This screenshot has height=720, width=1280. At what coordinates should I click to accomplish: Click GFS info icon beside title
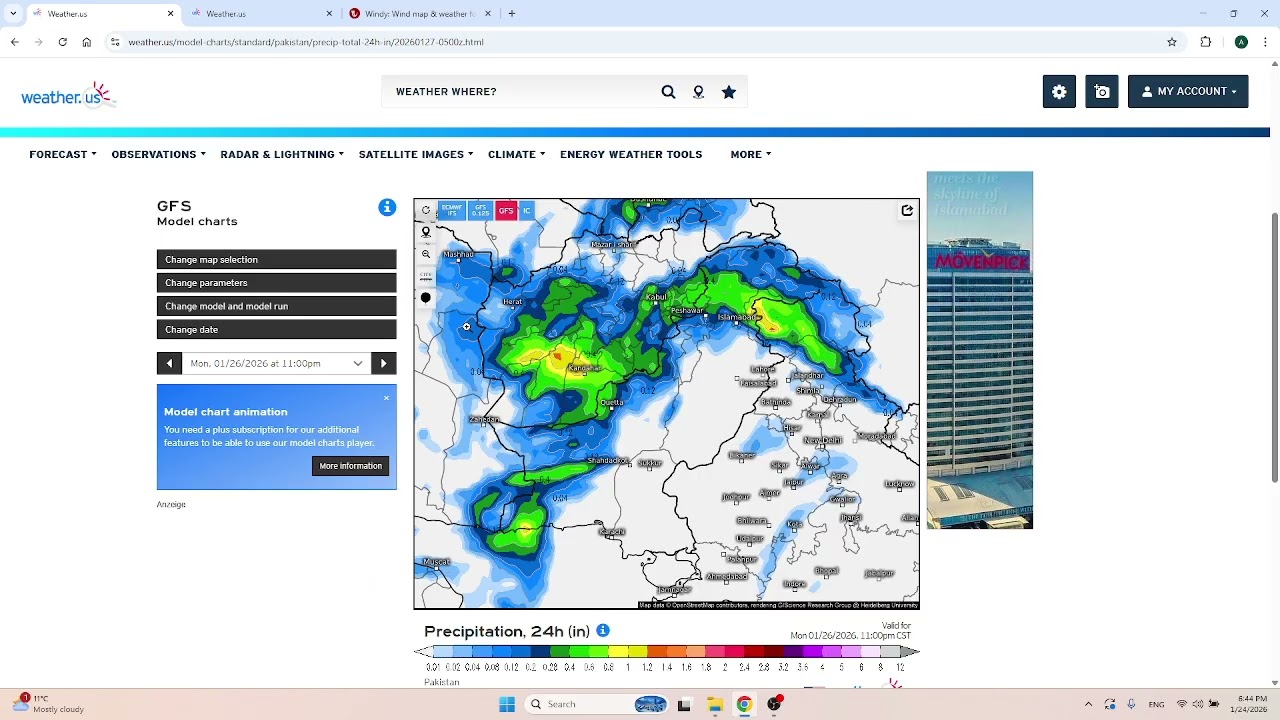387,207
